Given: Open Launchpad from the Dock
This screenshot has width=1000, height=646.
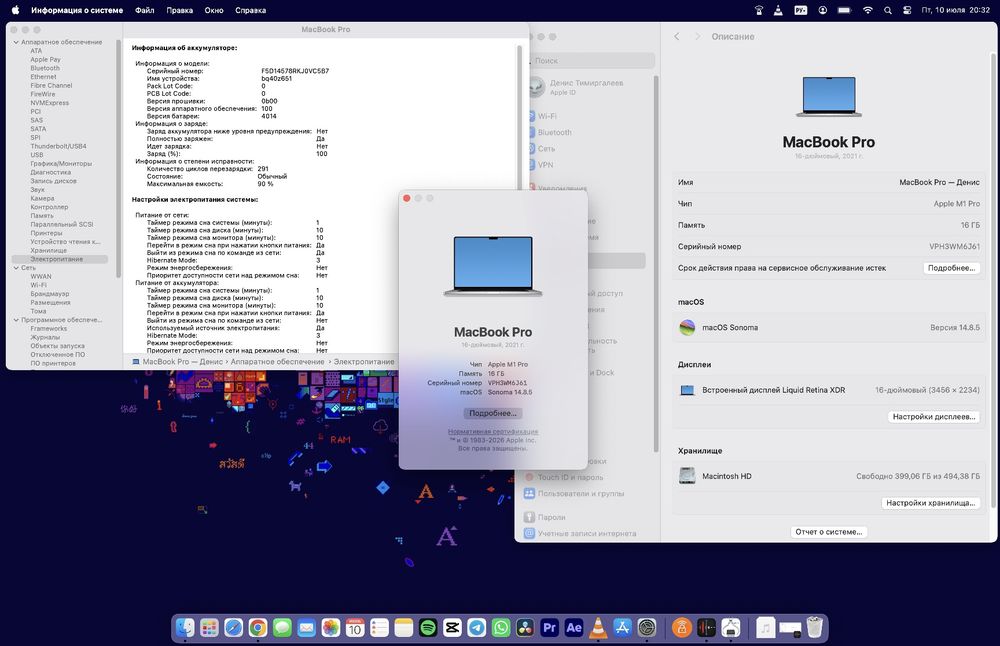Looking at the screenshot, I should pos(209,628).
